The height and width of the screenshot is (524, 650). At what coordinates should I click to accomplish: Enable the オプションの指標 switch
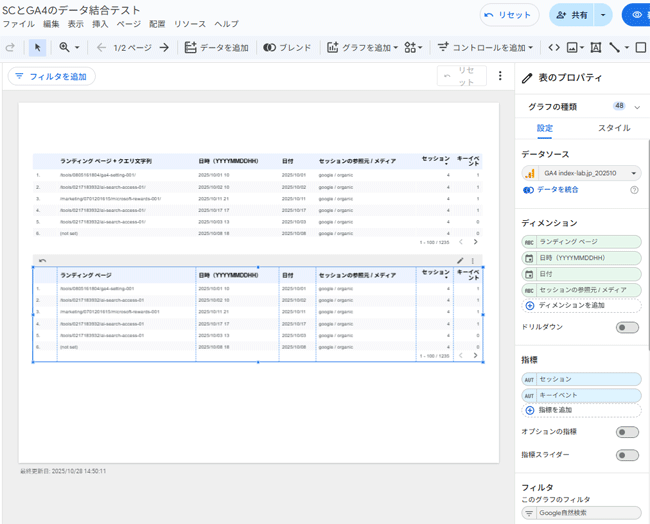tap(627, 432)
